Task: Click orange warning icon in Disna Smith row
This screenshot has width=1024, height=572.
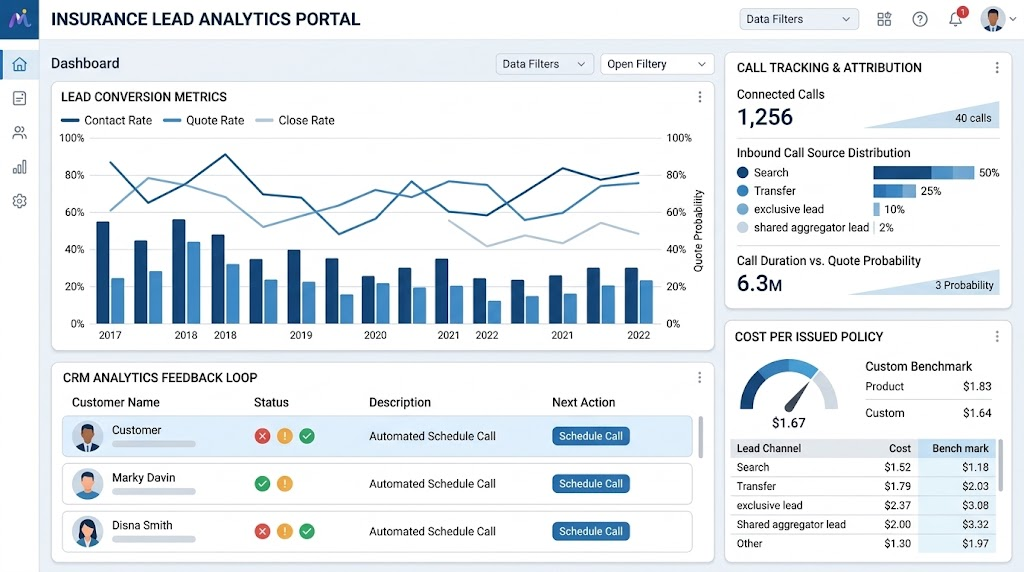Action: (285, 532)
